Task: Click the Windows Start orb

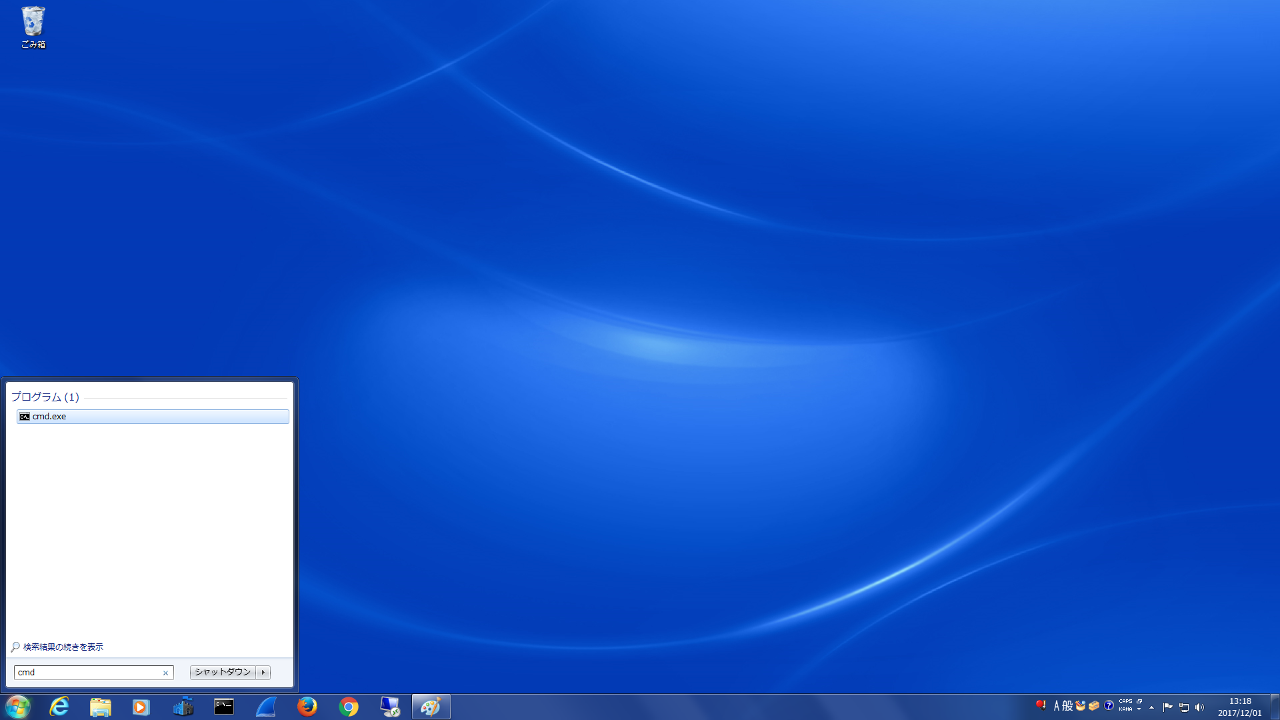Action: 17,707
